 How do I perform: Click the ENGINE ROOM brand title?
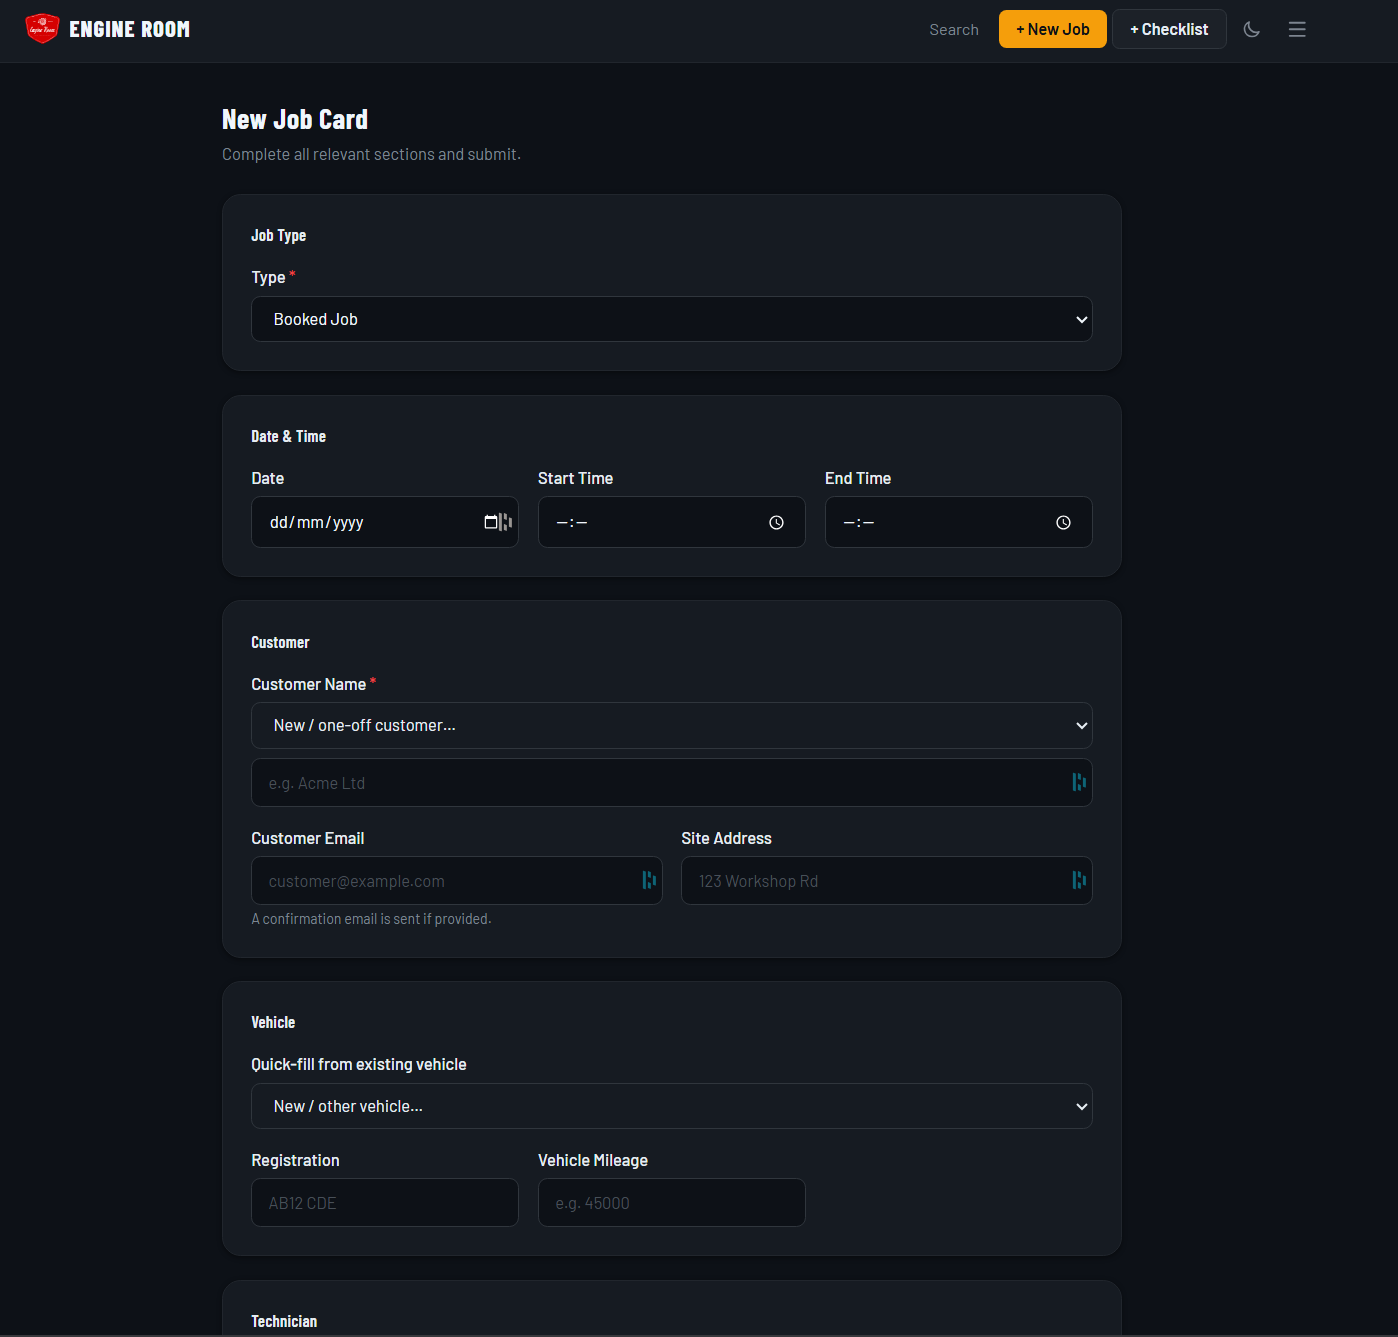(x=129, y=29)
